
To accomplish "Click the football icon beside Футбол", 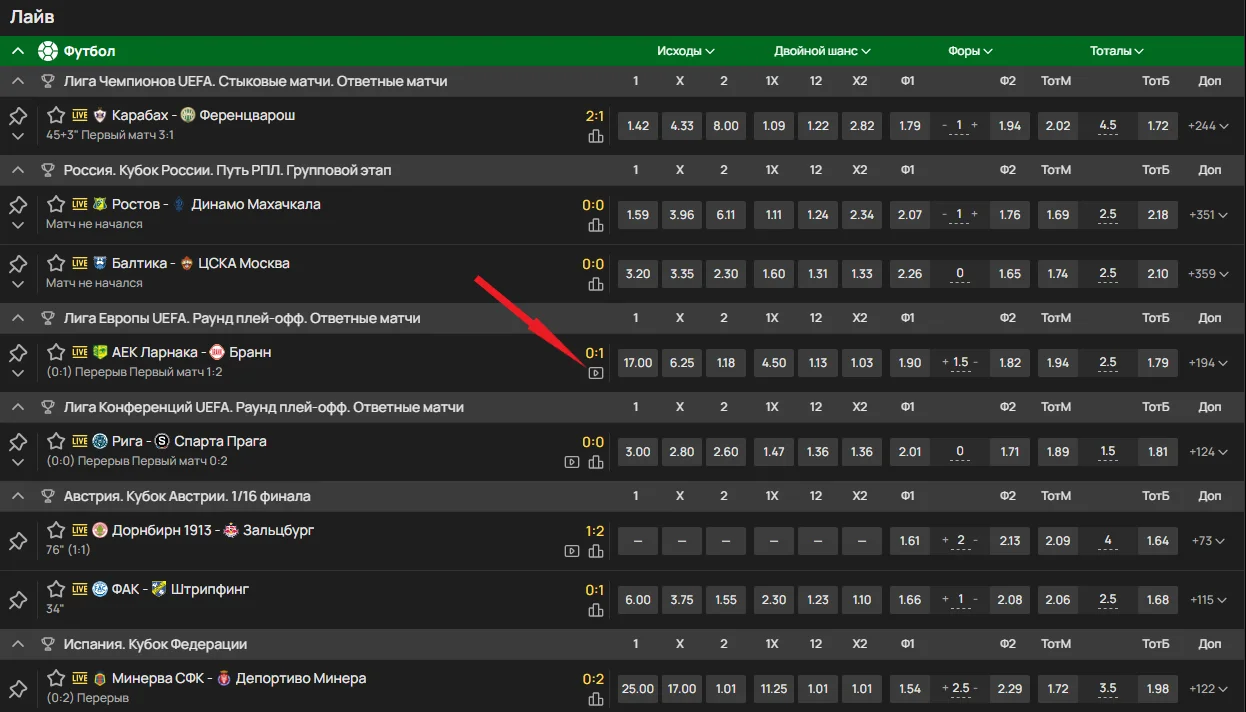I will tap(48, 51).
